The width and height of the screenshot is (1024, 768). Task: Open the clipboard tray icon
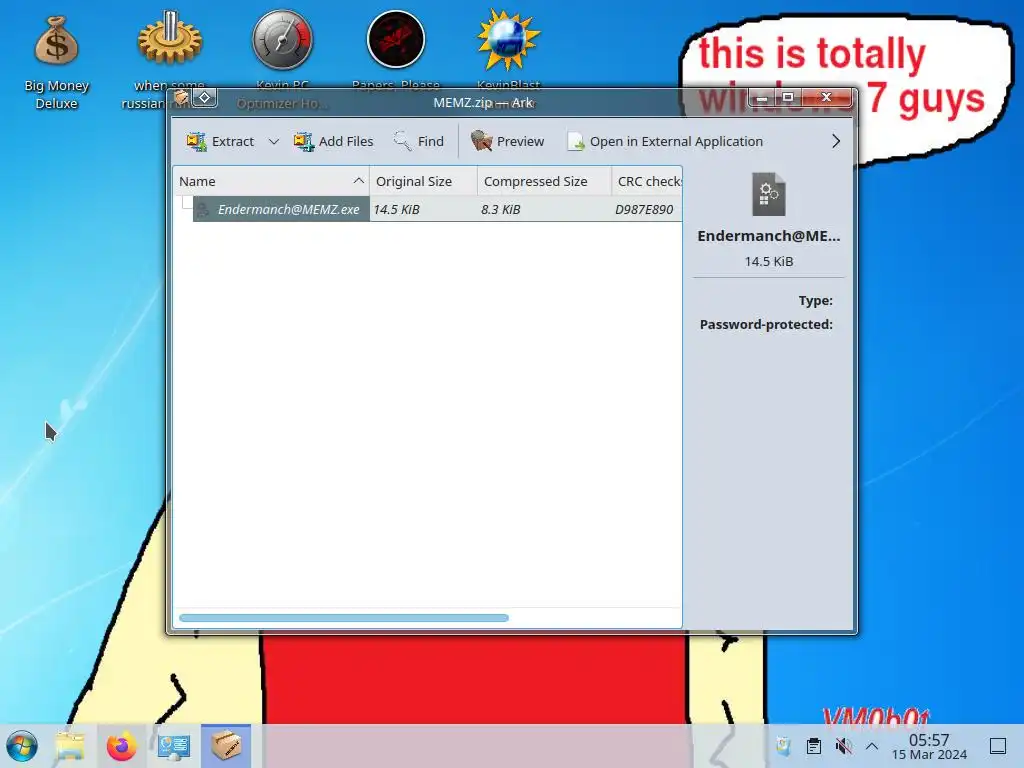pyautogui.click(x=814, y=746)
